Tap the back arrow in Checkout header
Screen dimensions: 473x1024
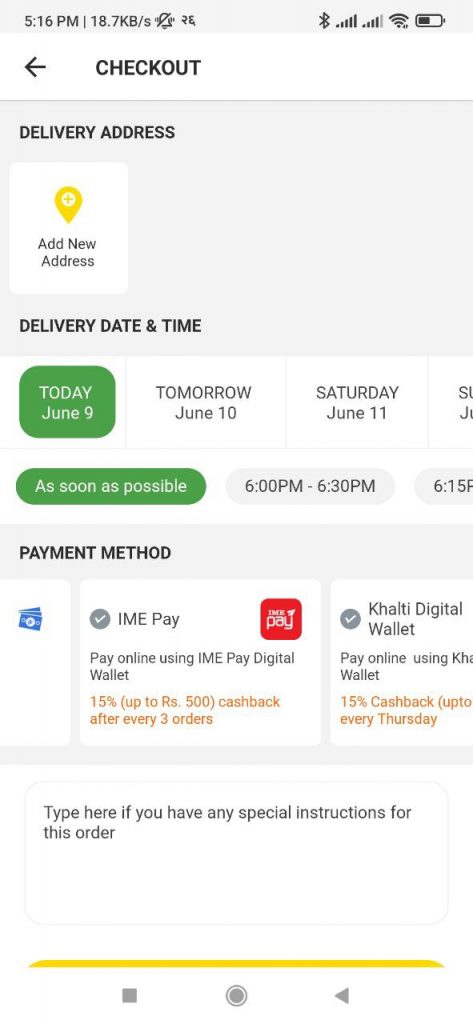(x=35, y=67)
